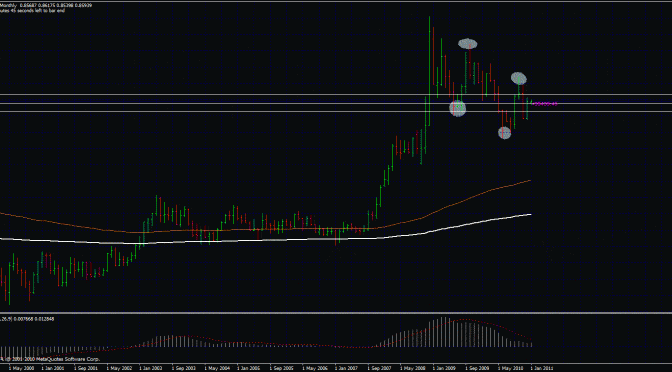Click the '1 Sep 2005' date label

[280, 368]
